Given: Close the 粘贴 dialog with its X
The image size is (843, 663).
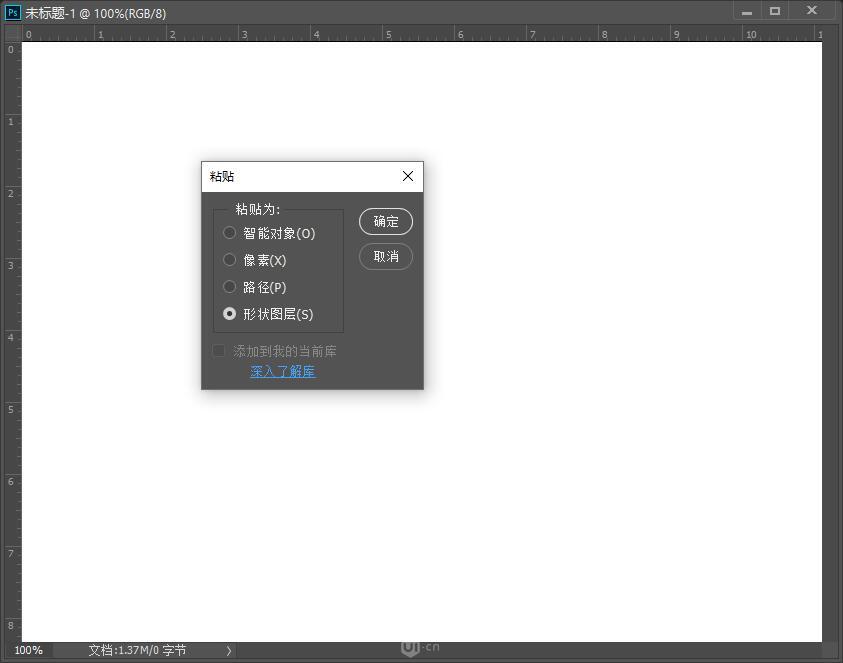Looking at the screenshot, I should coord(407,176).
